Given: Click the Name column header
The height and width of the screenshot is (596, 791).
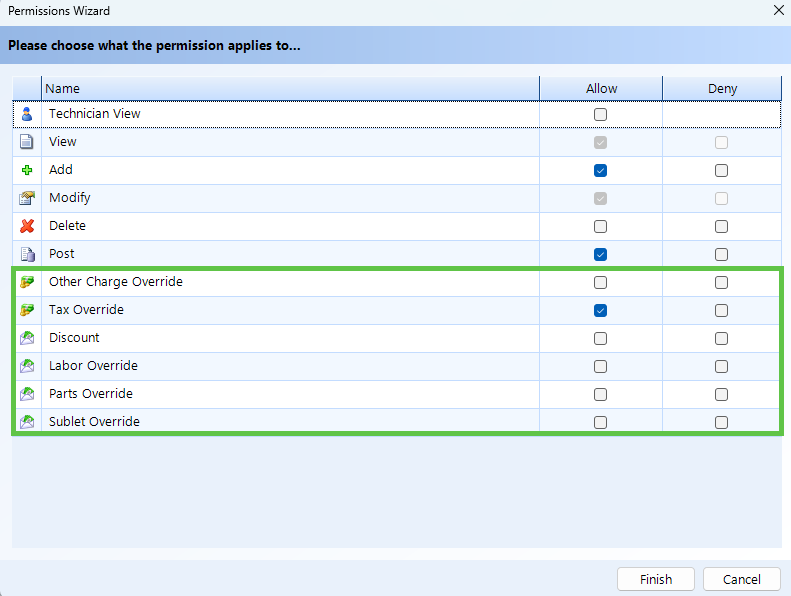Looking at the screenshot, I should (291, 88).
